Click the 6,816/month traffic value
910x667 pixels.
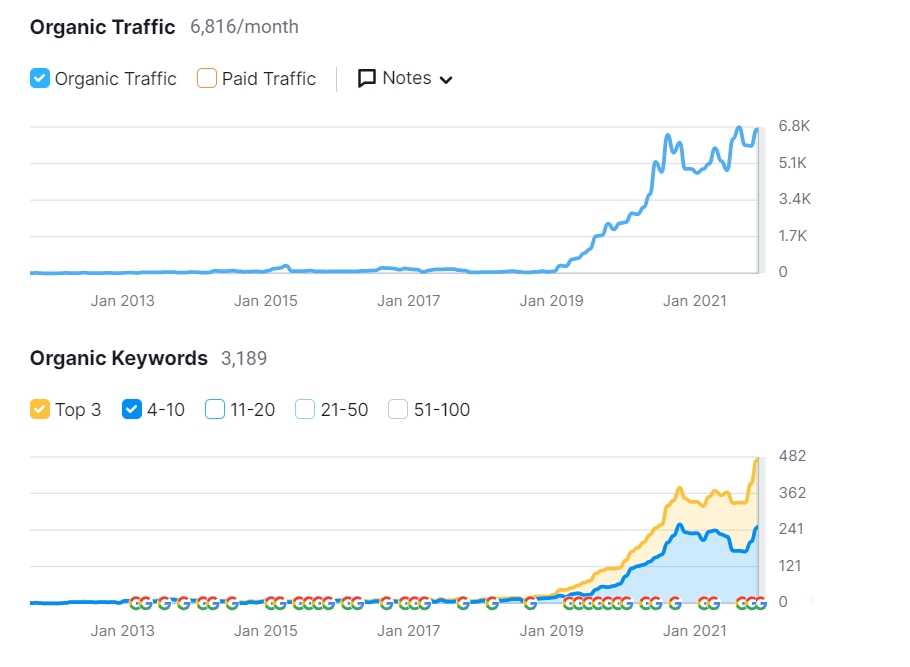[244, 27]
